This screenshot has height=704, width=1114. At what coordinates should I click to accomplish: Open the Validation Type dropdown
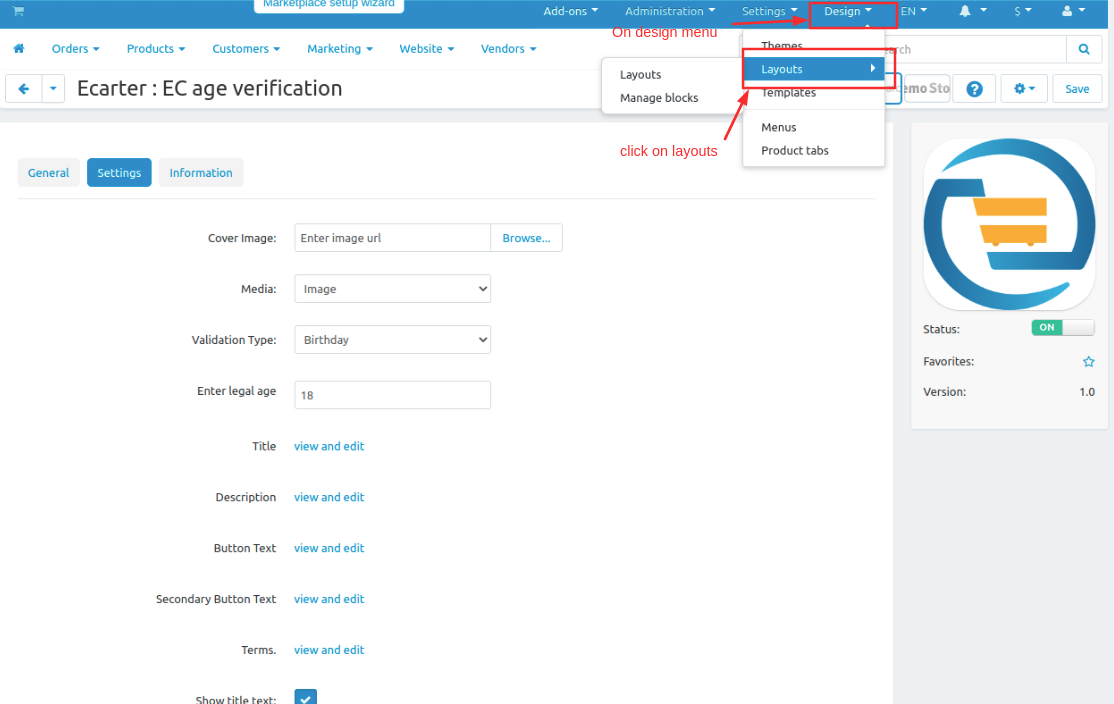click(x=392, y=340)
